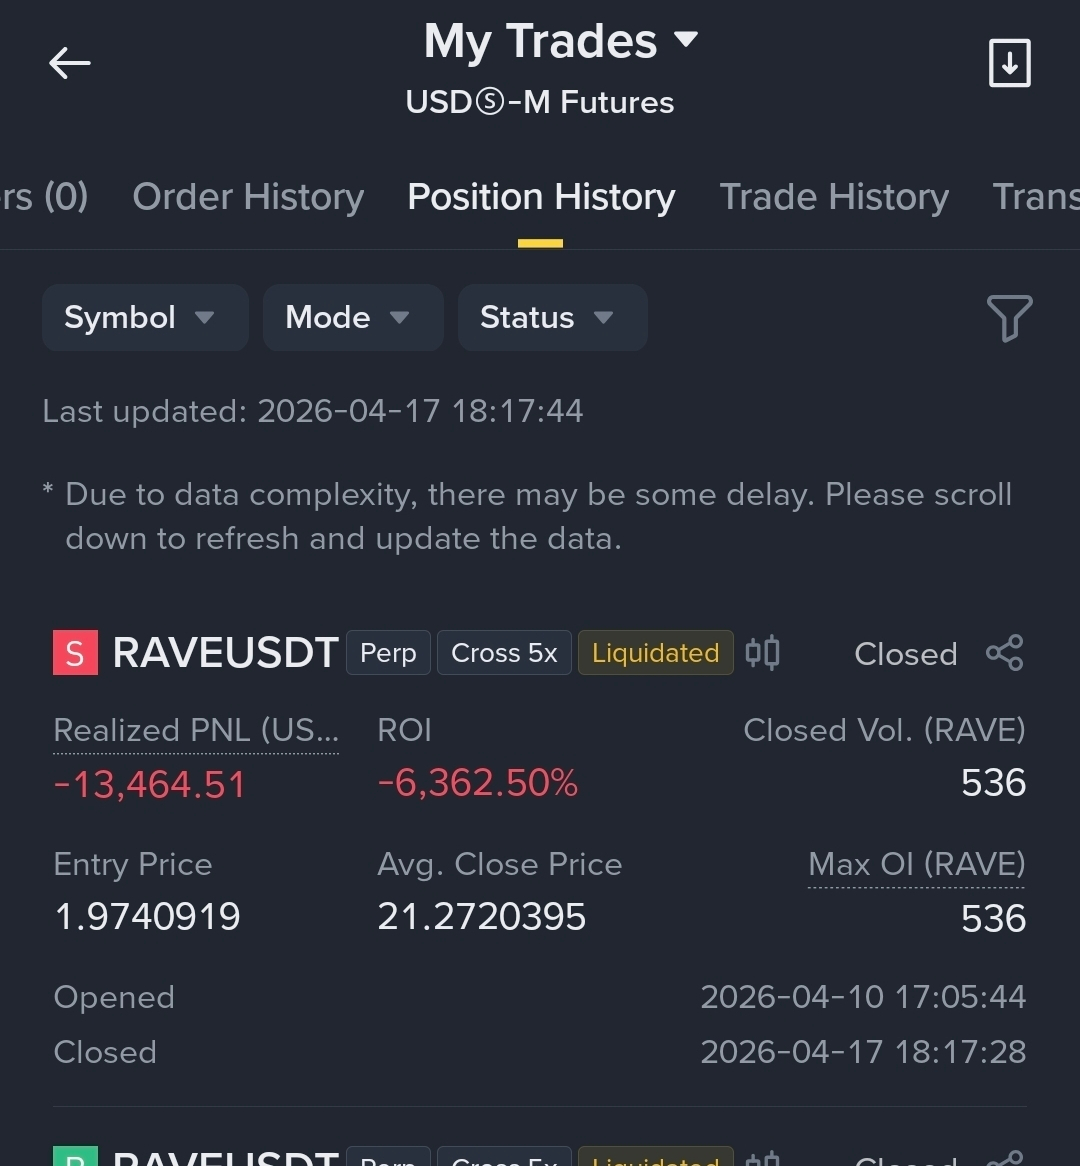Open the partially visible Trans tab
The image size is (1080, 1166).
[1035, 197]
